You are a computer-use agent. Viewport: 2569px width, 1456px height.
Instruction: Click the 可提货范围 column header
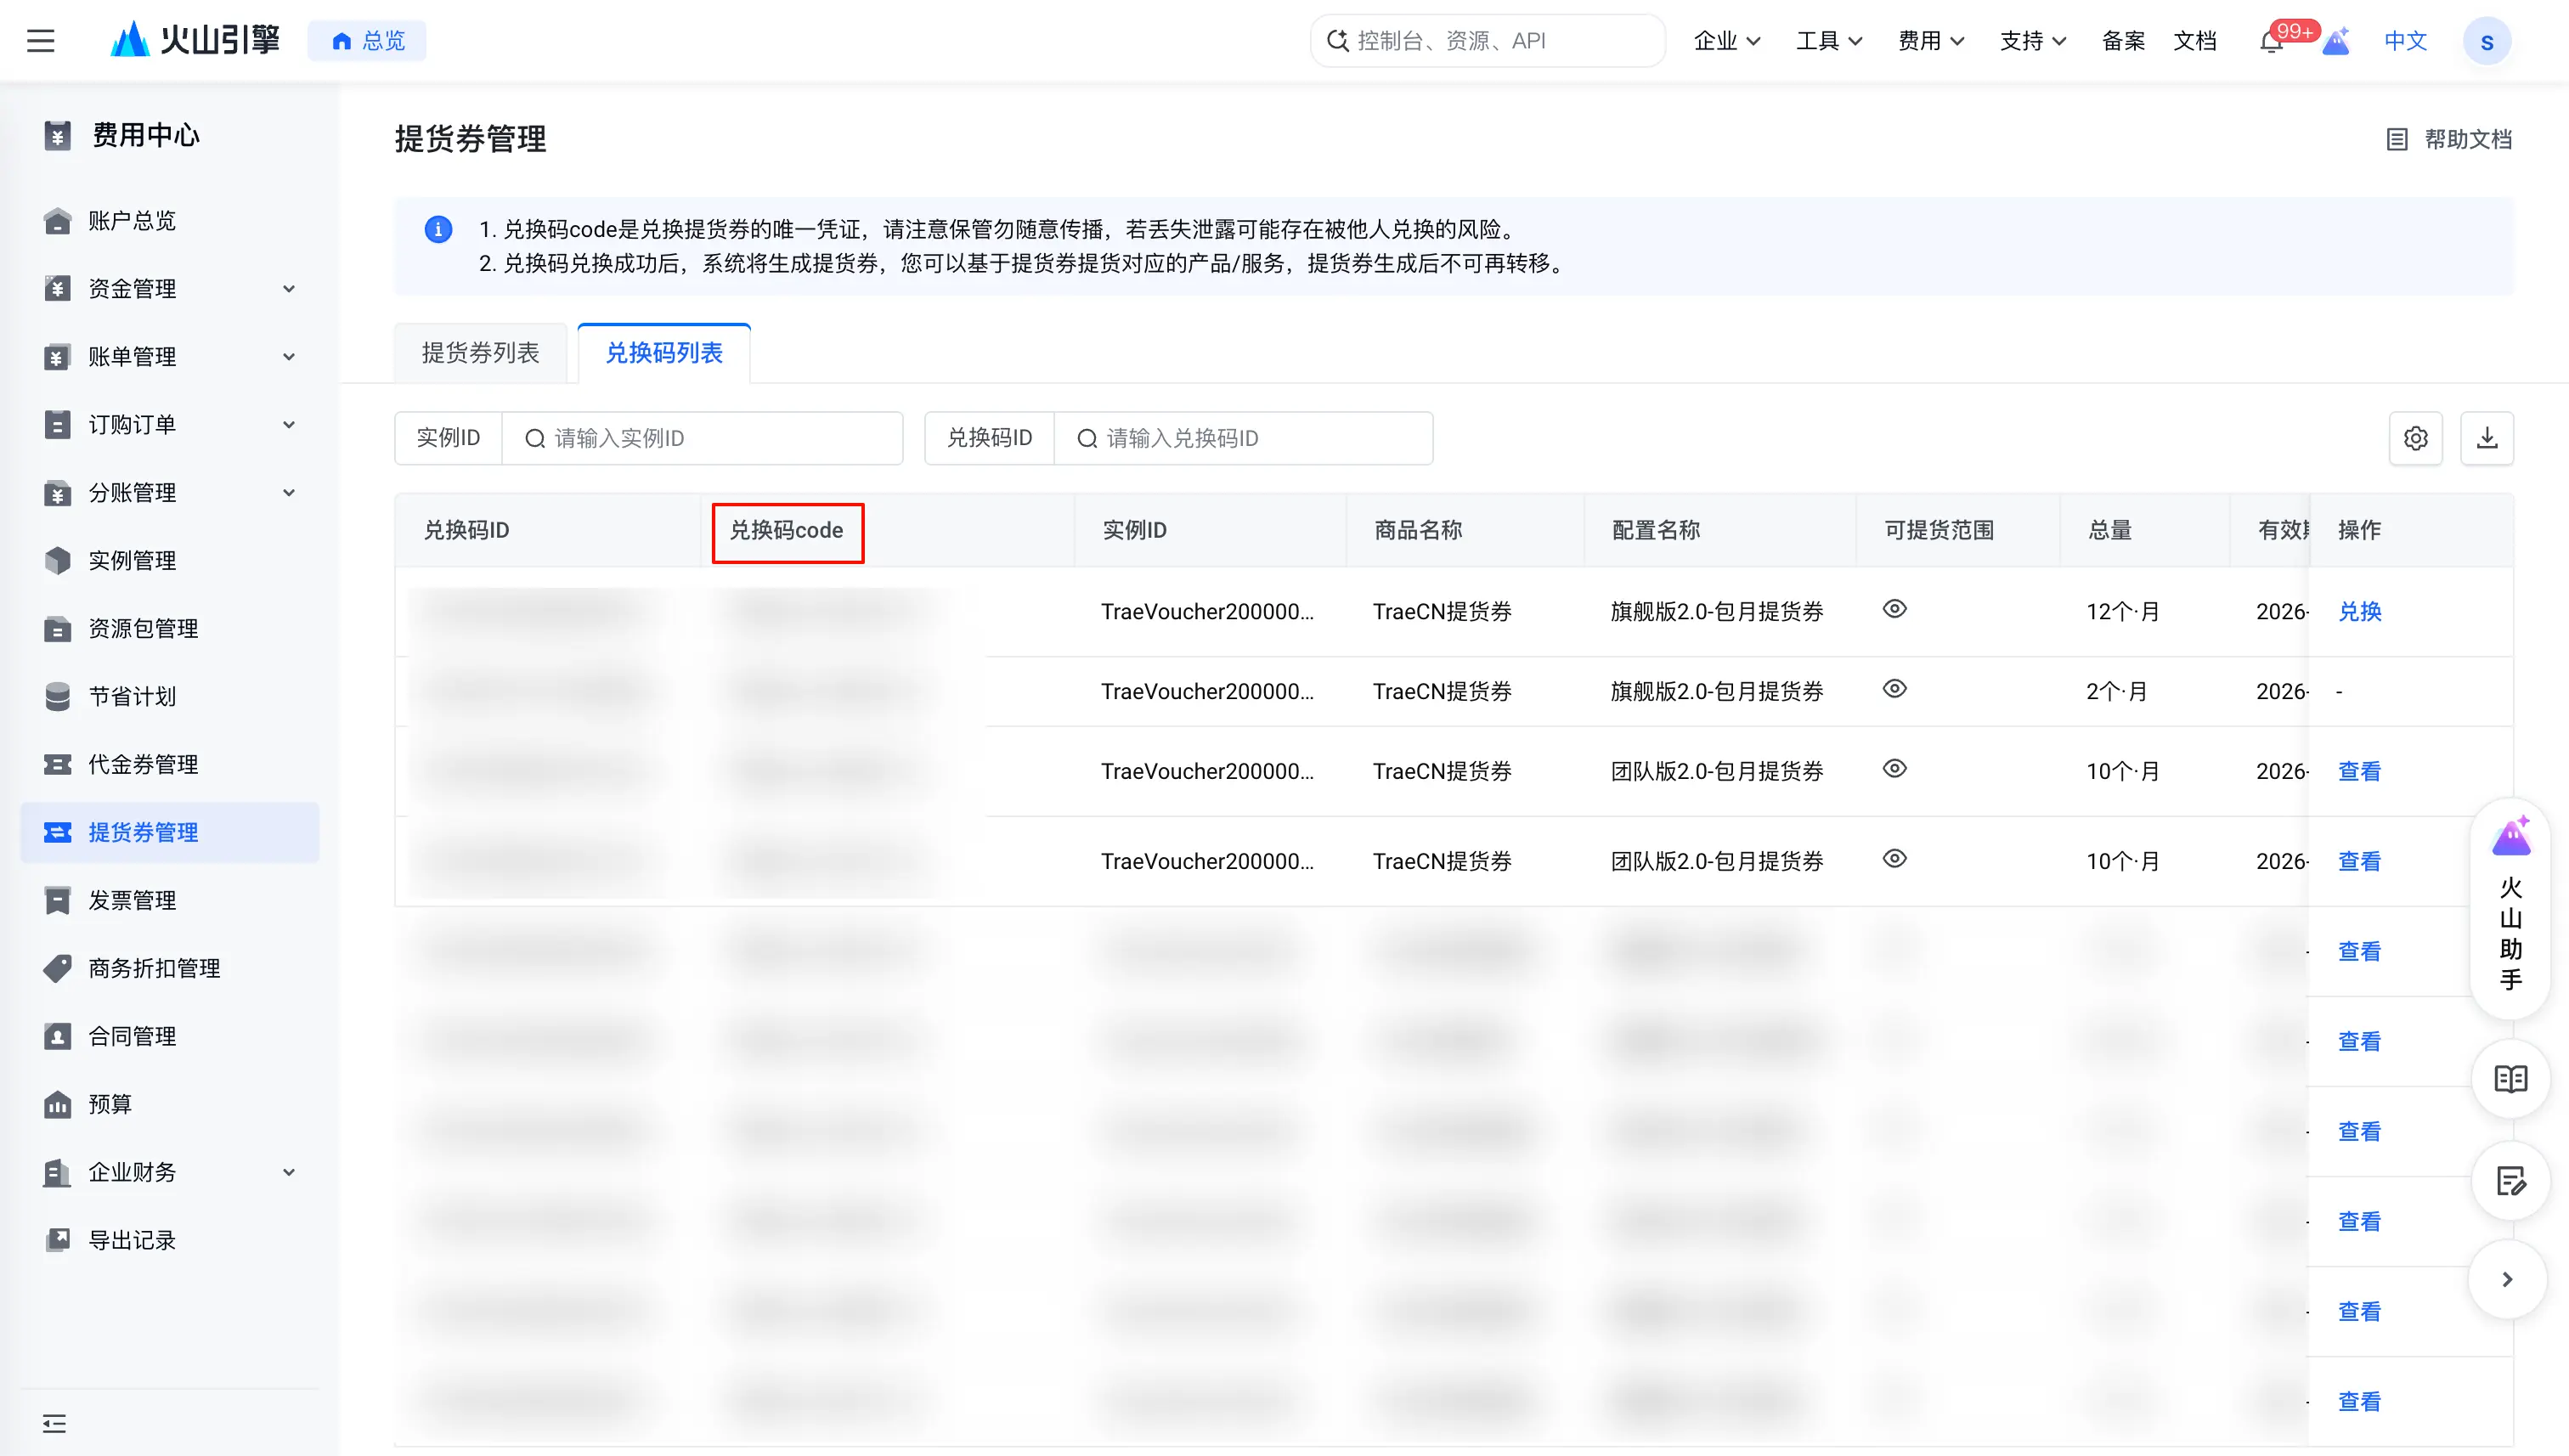(x=1939, y=531)
